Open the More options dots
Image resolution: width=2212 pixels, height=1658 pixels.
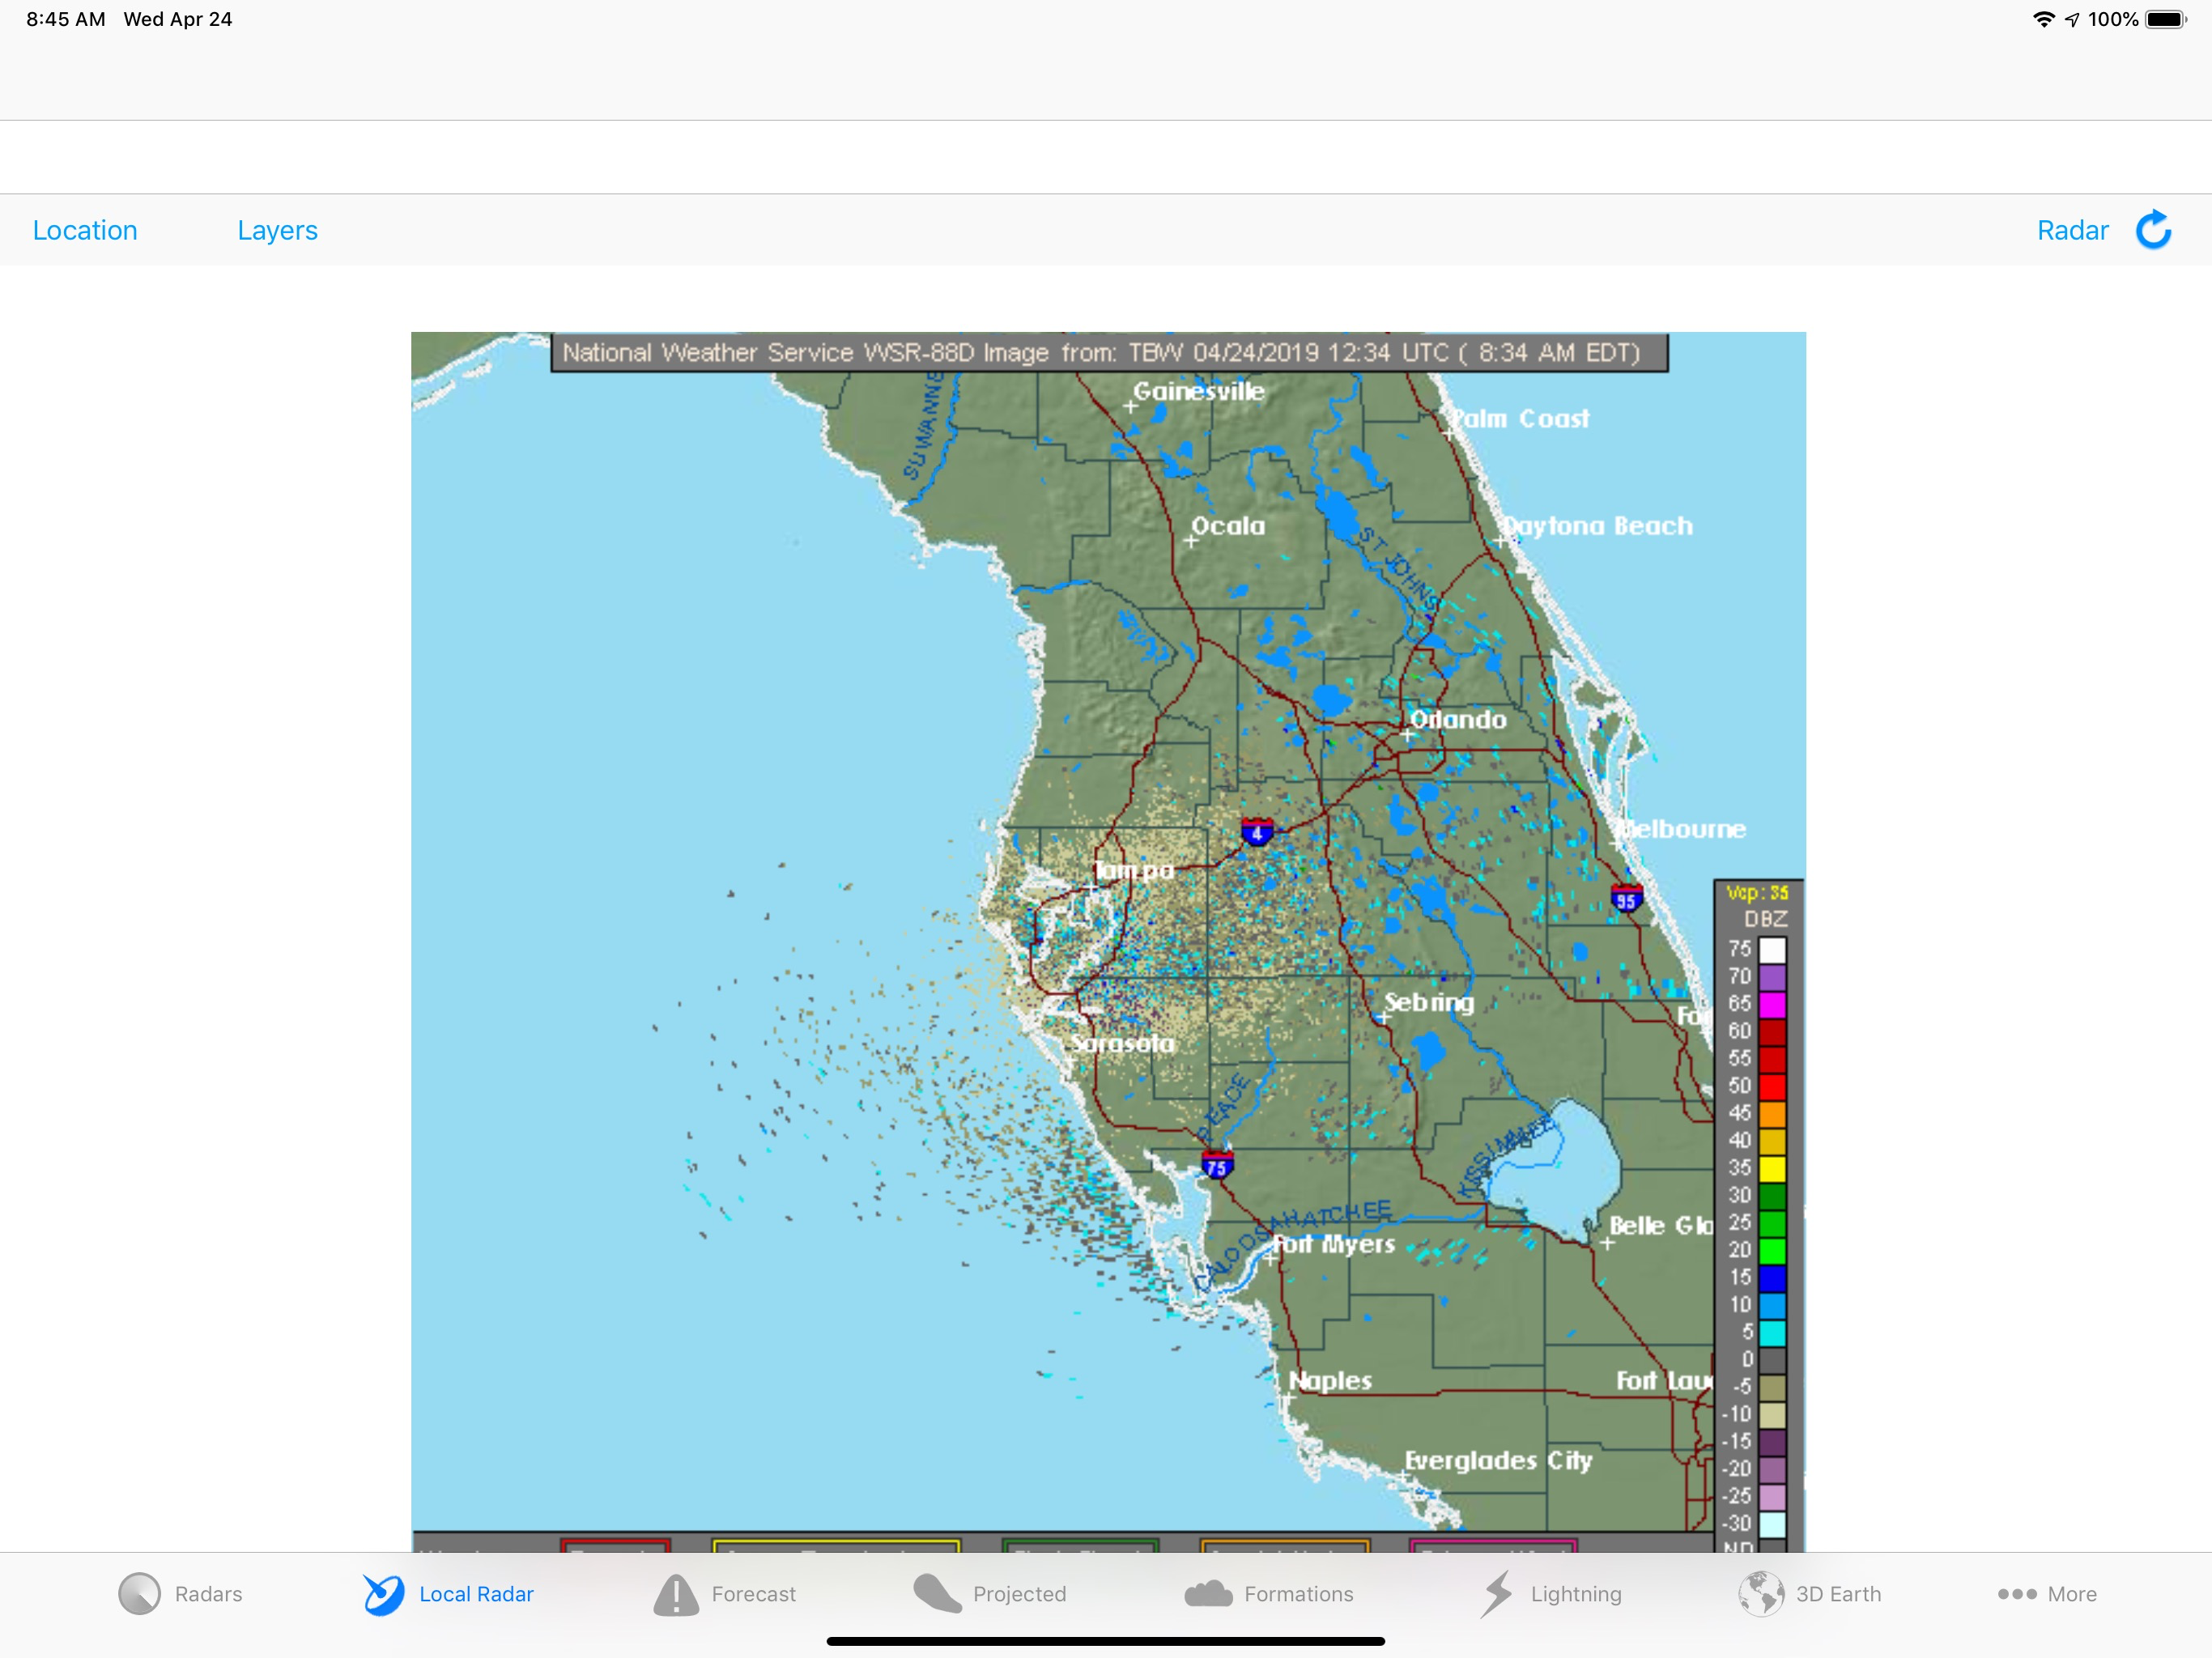click(x=2017, y=1594)
